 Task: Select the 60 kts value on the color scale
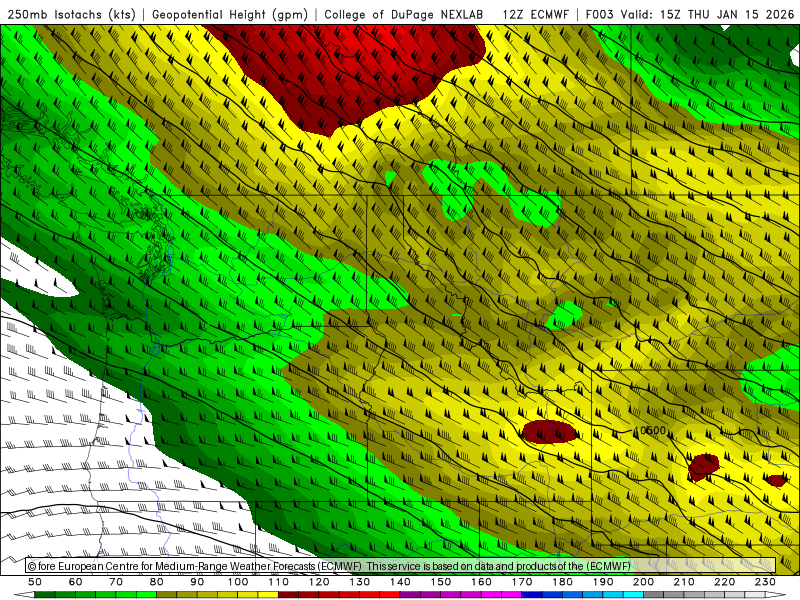tap(76, 582)
